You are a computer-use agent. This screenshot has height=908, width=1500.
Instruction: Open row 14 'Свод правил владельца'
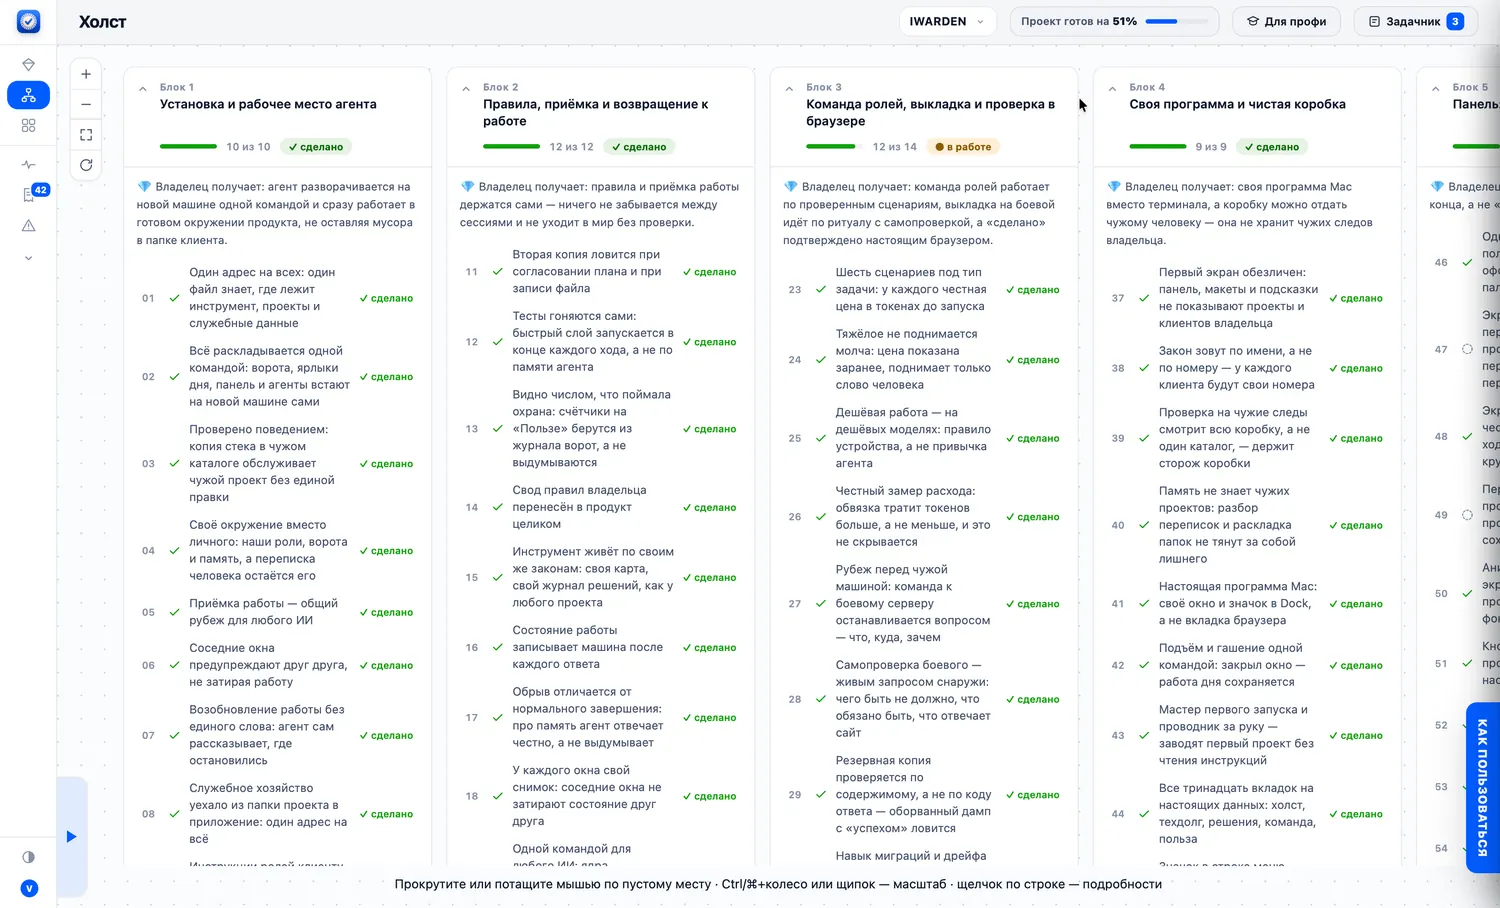[600, 507]
